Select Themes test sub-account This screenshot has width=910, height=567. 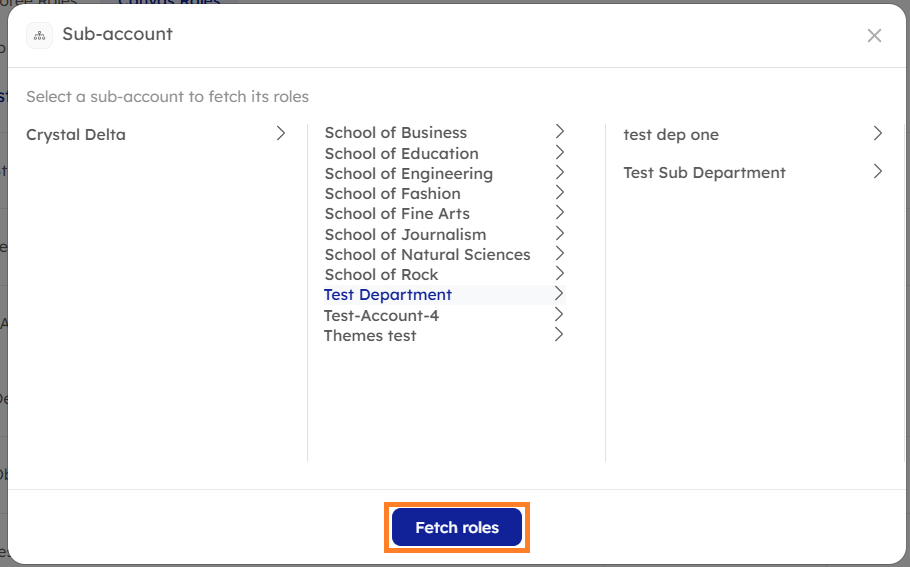pos(370,336)
